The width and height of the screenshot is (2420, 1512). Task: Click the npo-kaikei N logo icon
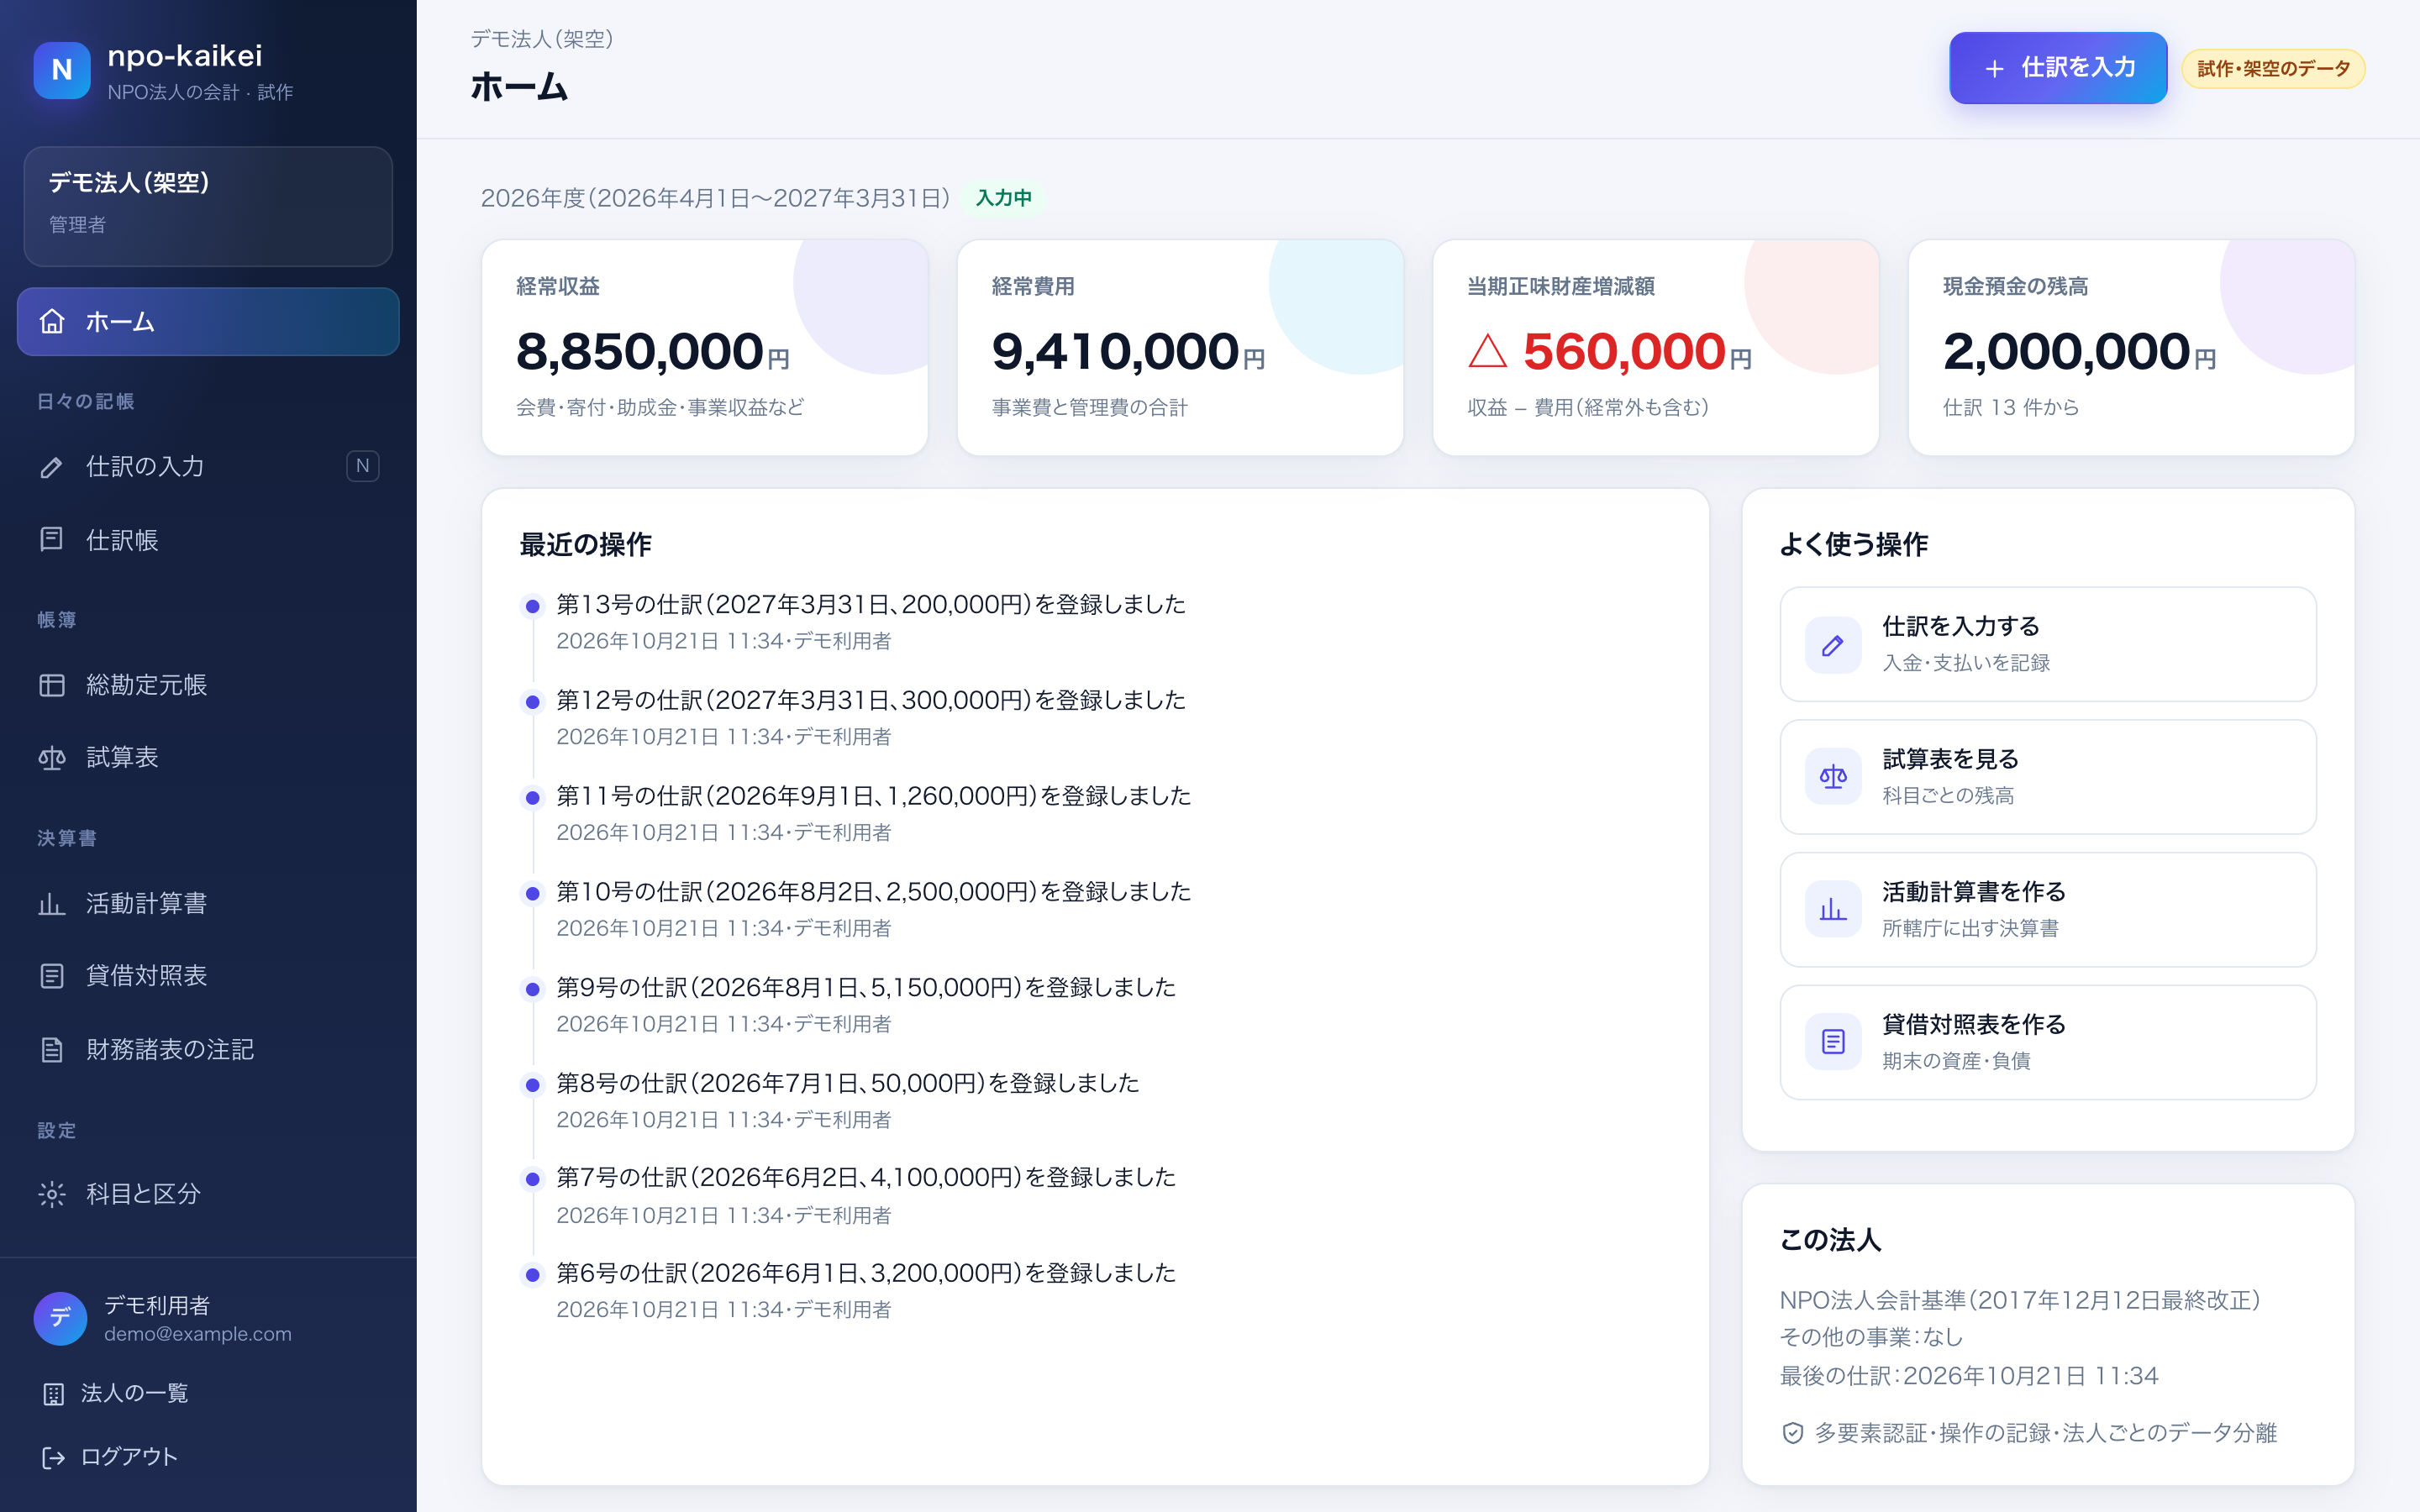point(62,70)
